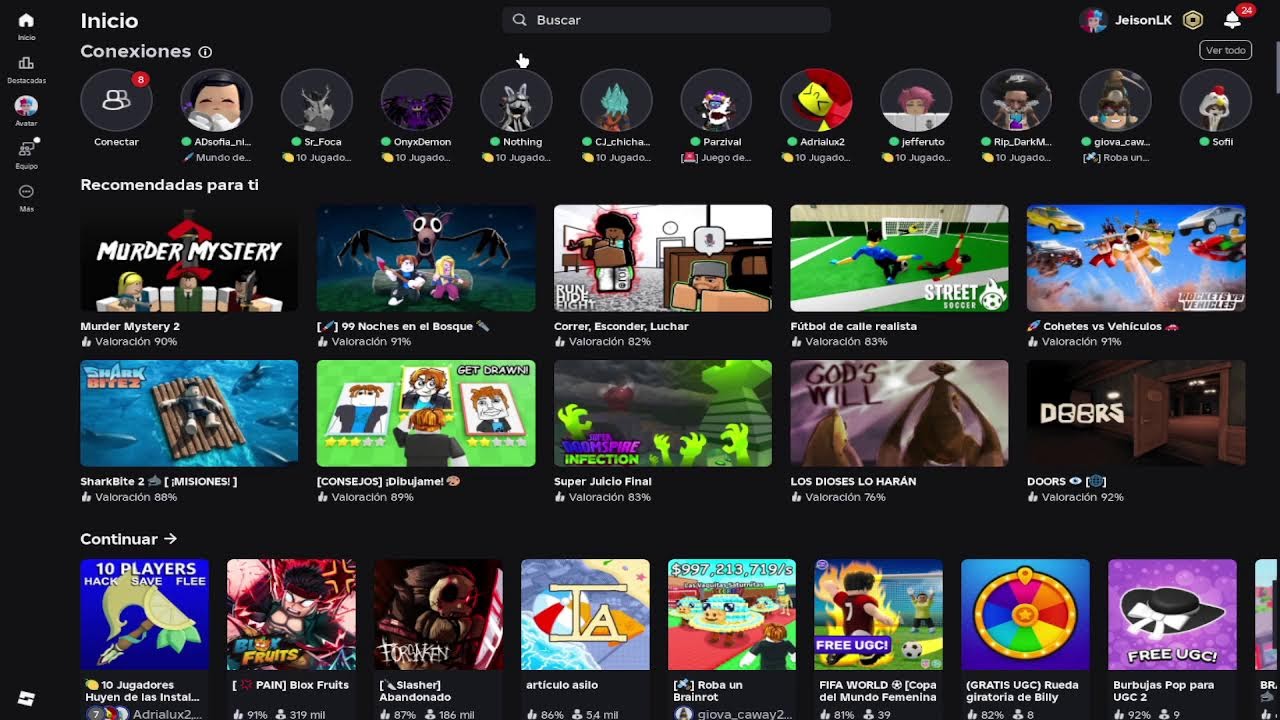Image resolution: width=1280 pixels, height=720 pixels.
Task: Click the Conexiones section heading
Action: [x=135, y=51]
